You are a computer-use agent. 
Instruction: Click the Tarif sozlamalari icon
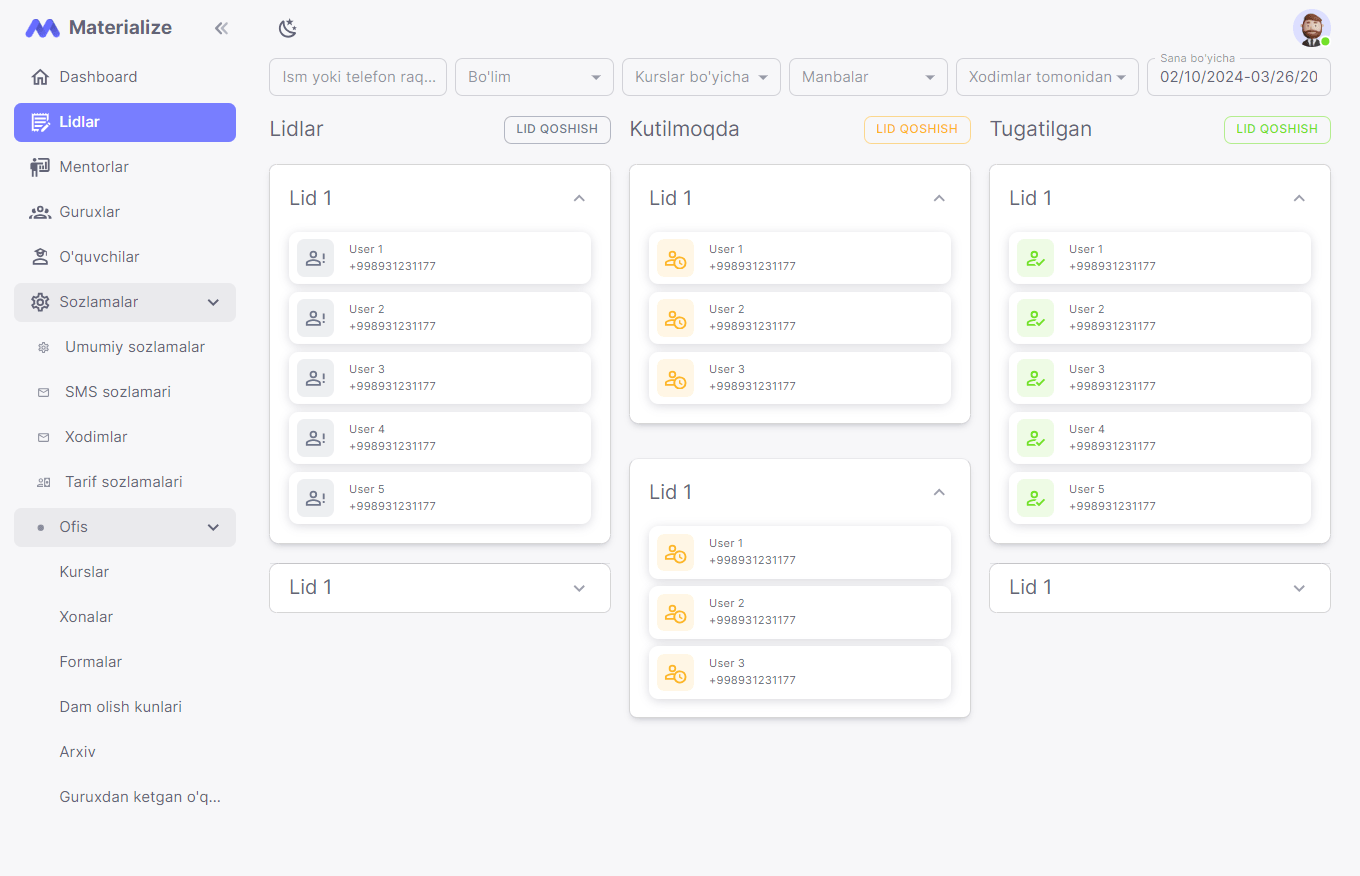click(x=43, y=482)
